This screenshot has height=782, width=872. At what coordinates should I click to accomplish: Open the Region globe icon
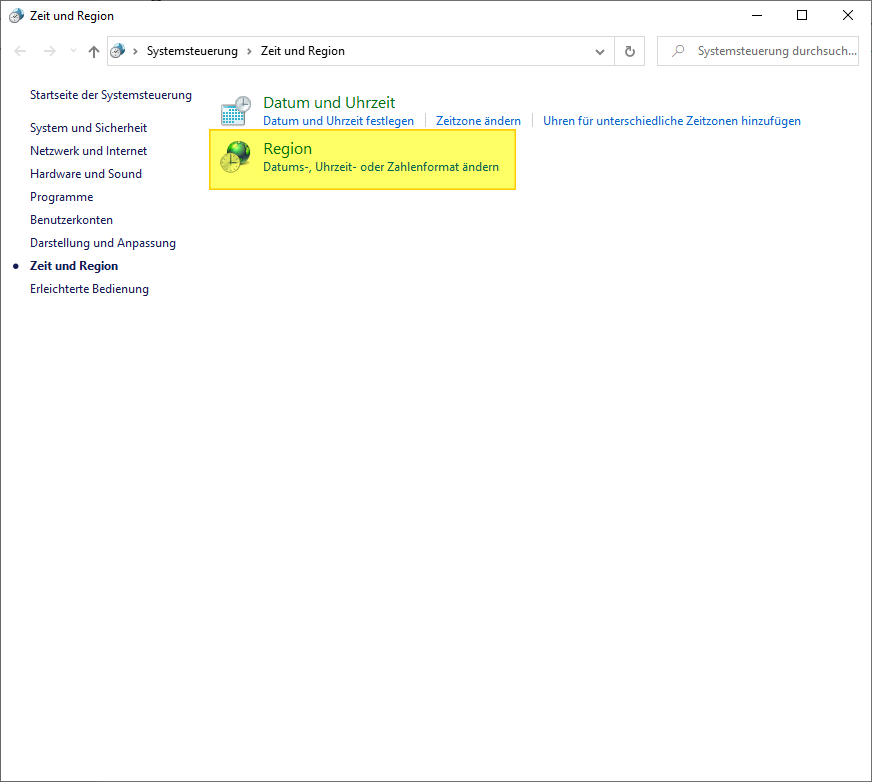click(236, 157)
